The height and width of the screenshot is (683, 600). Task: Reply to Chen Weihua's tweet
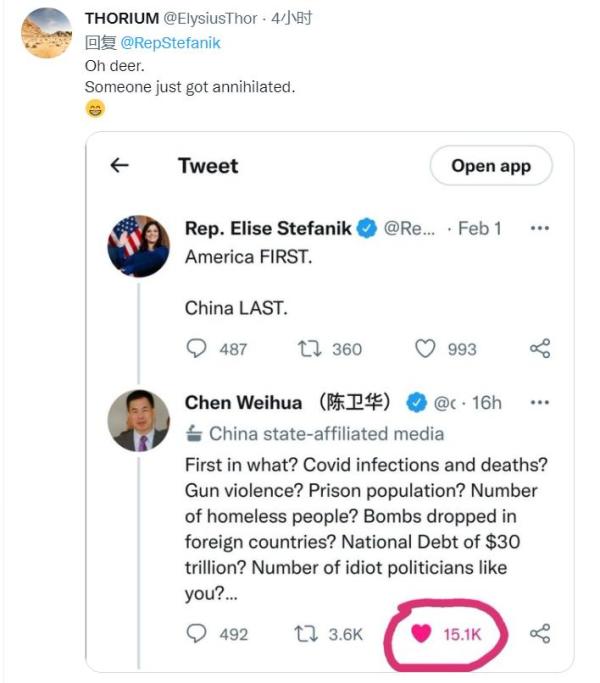point(197,634)
